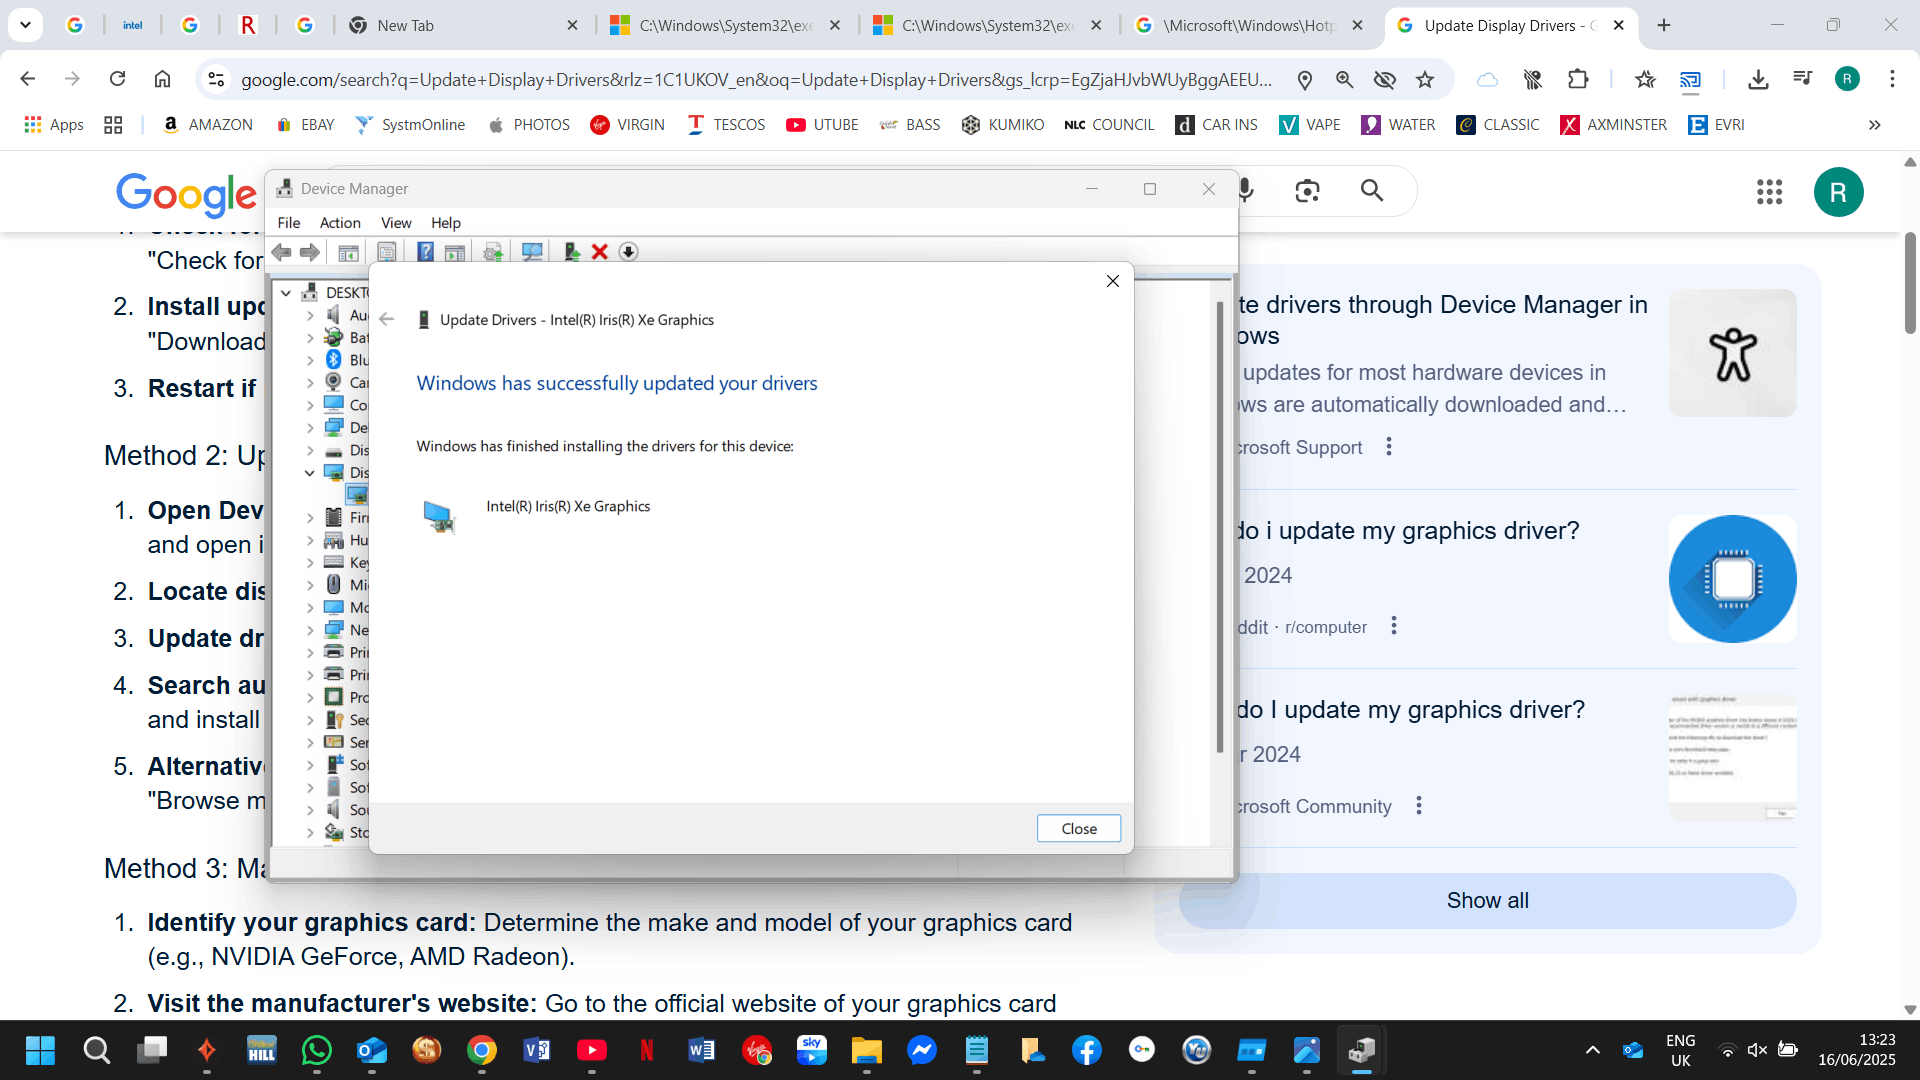Click the Disable device toolbar icon

coord(629,252)
